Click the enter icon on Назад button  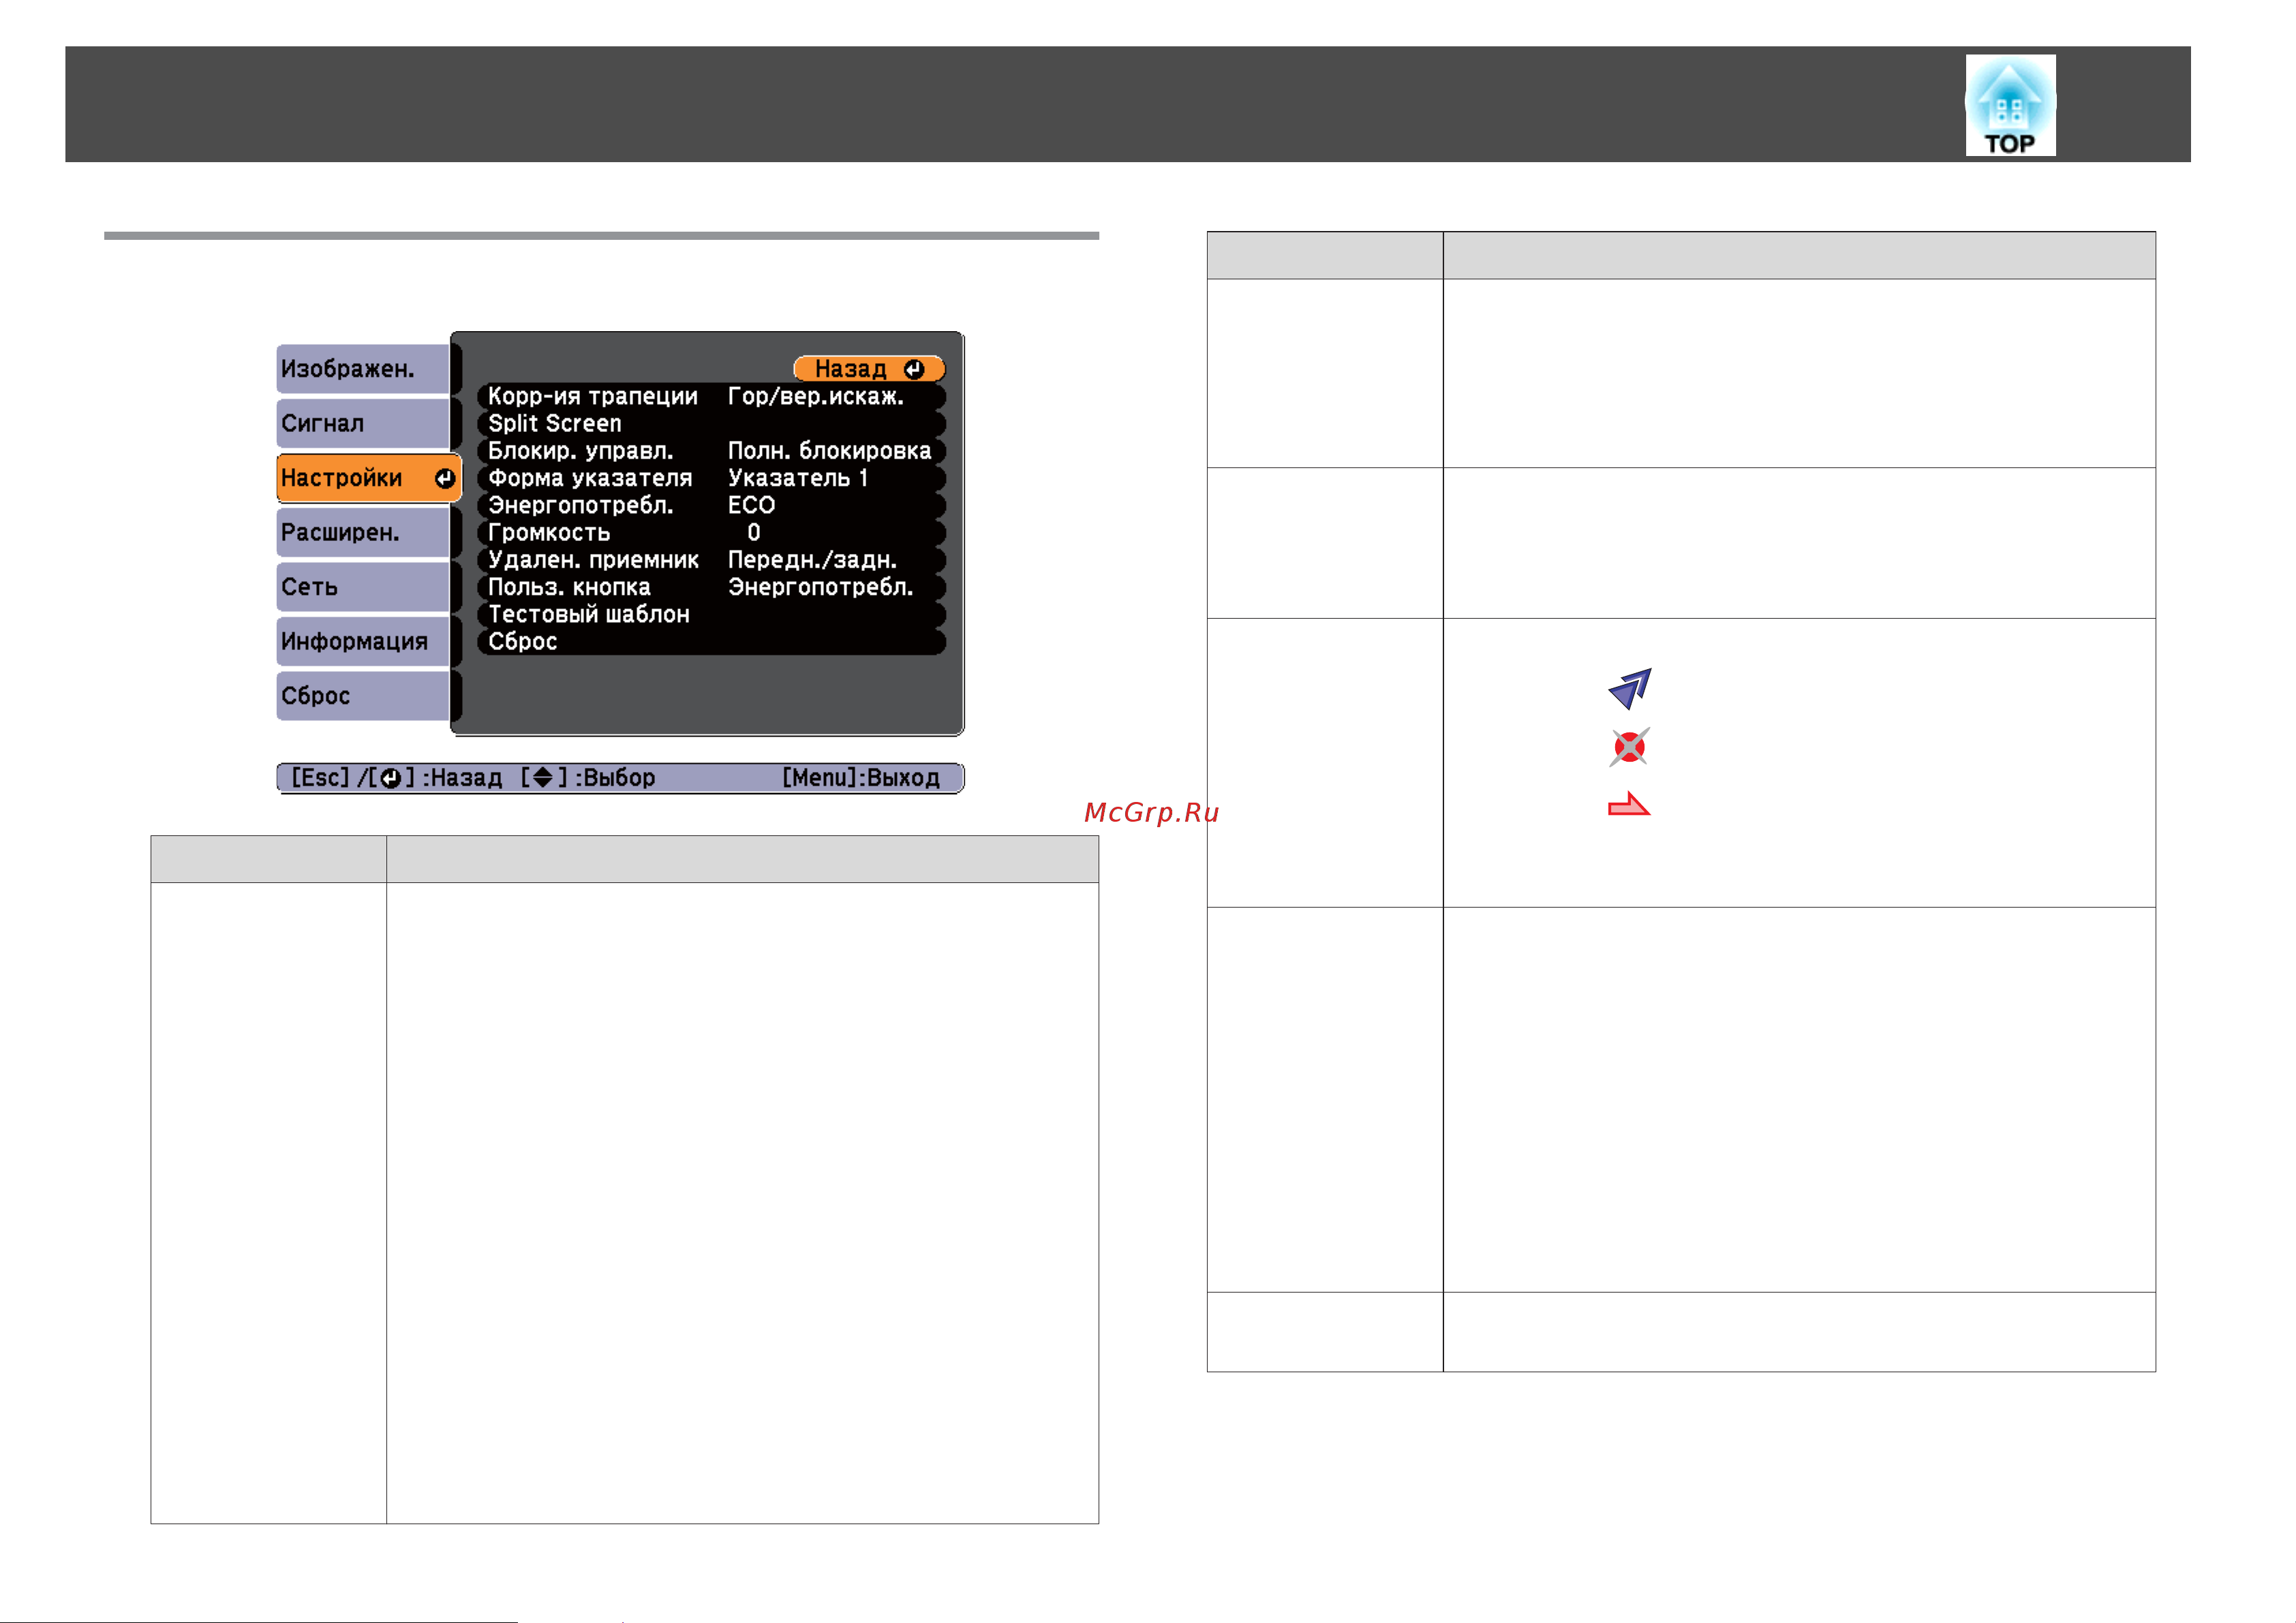(x=914, y=369)
